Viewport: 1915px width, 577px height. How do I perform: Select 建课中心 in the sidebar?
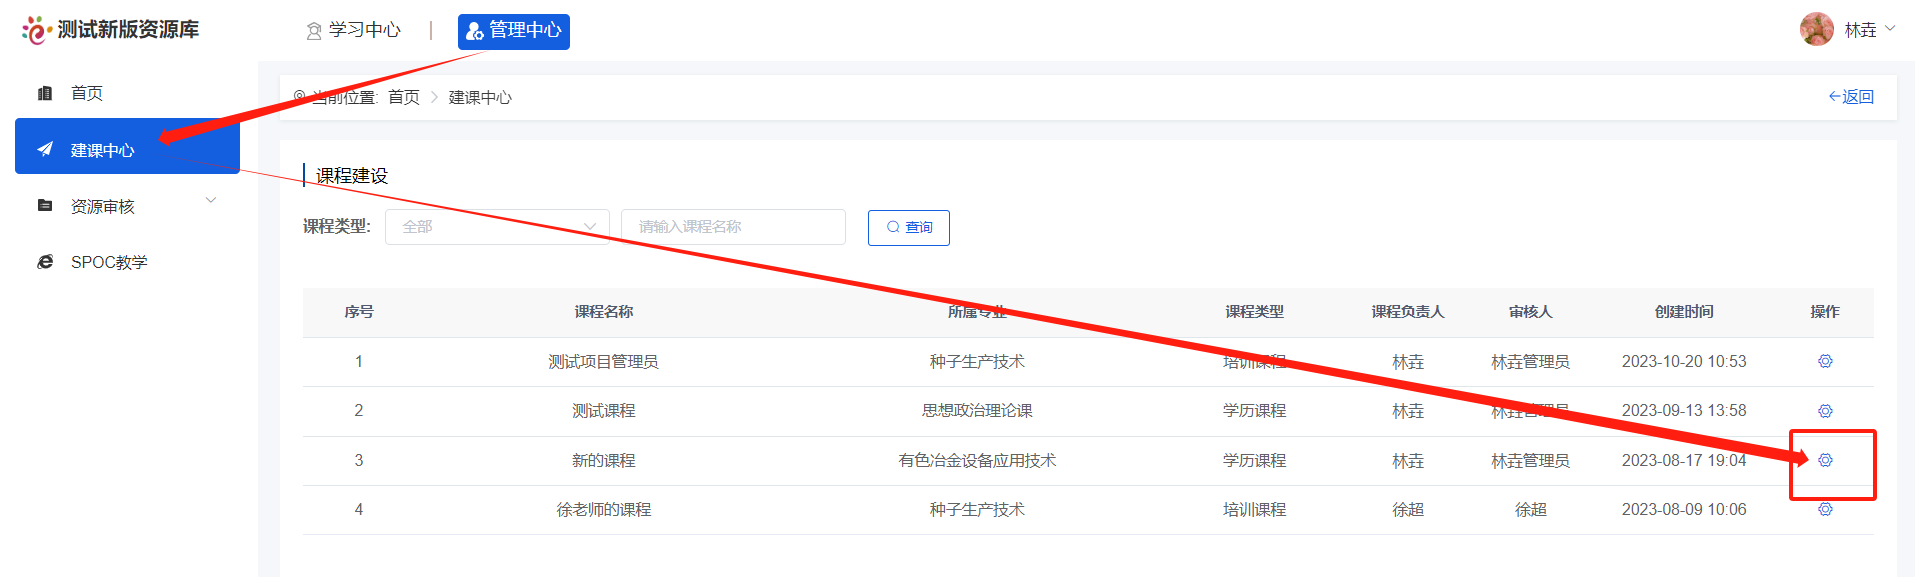point(127,146)
